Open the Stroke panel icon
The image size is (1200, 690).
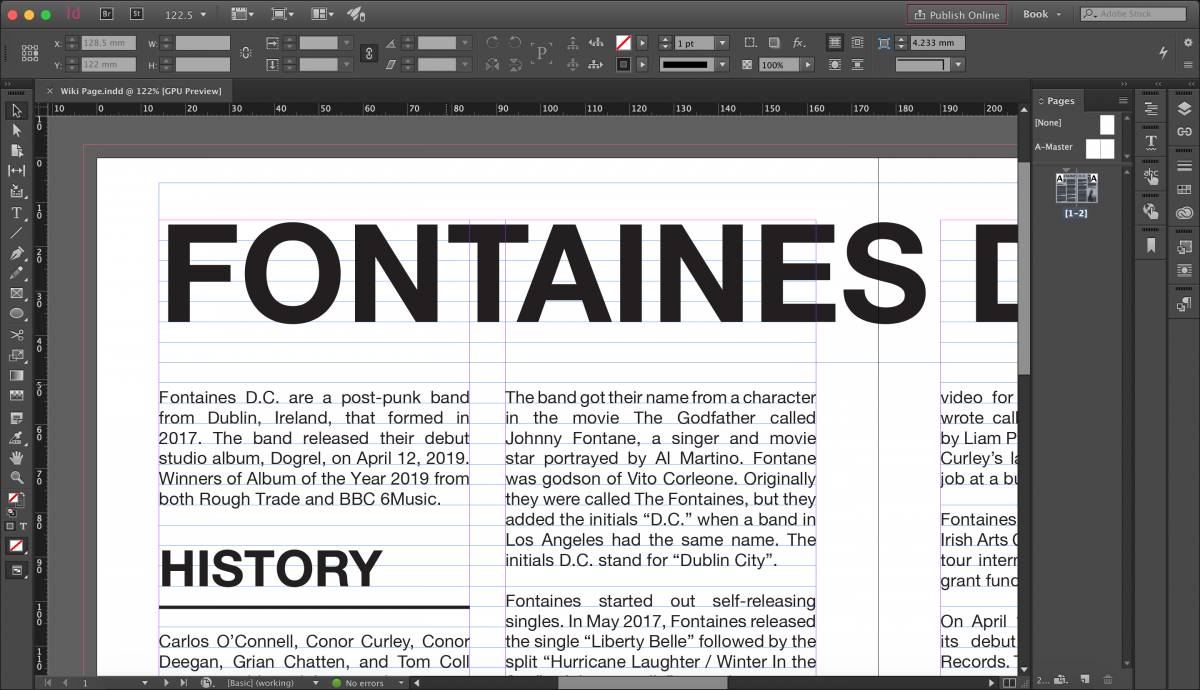click(x=1185, y=165)
